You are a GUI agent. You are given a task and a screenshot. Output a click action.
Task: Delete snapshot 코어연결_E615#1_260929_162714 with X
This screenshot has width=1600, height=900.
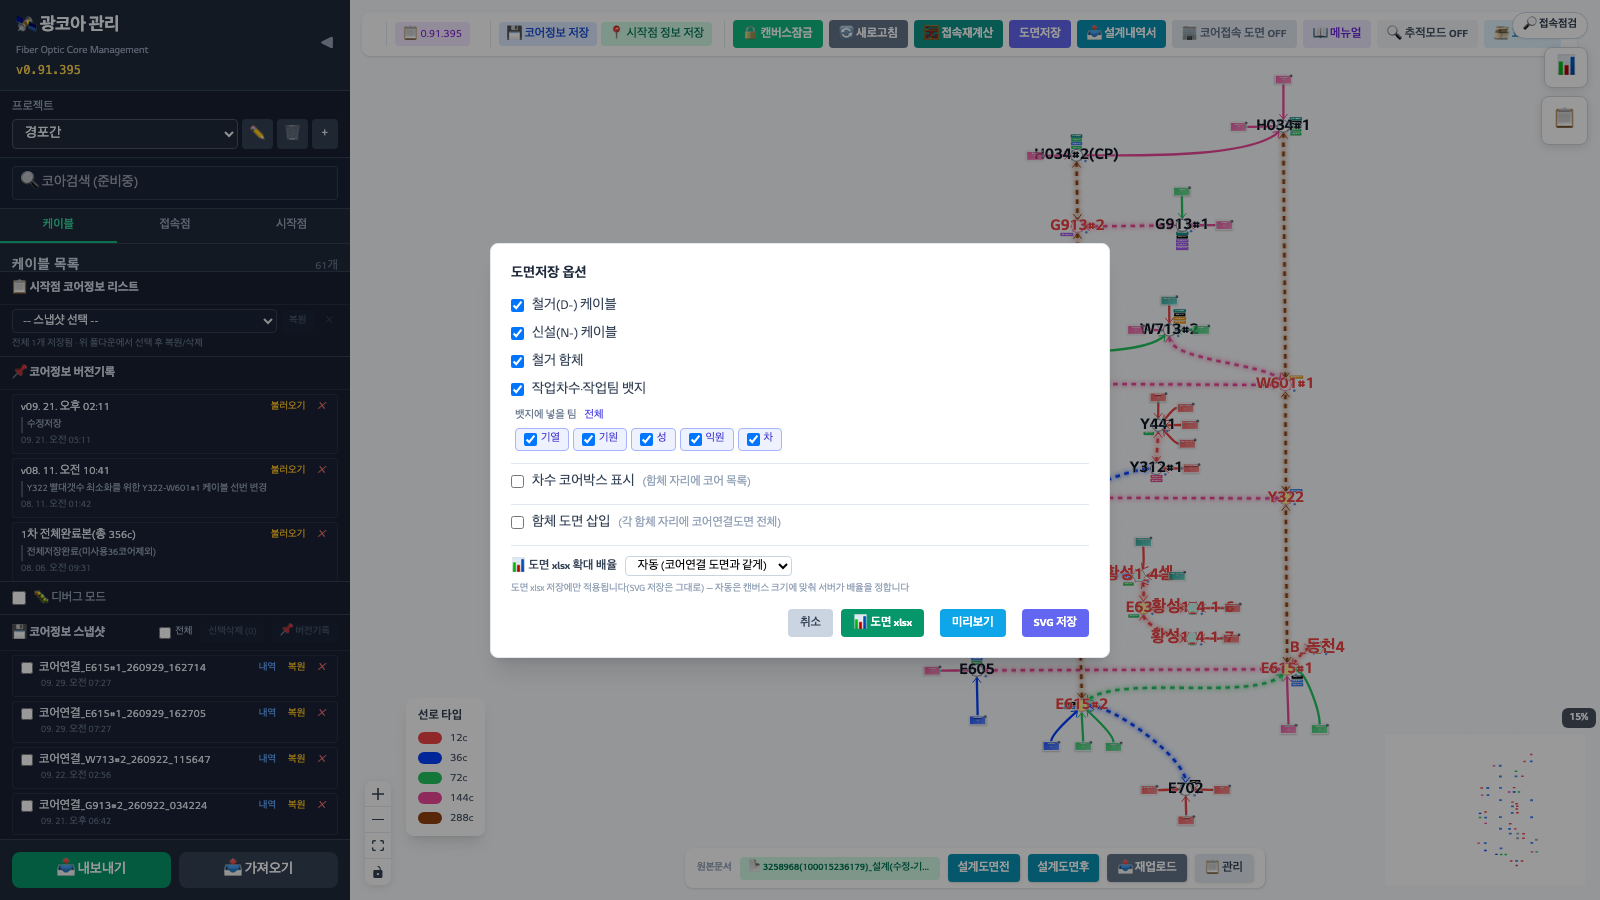pos(322,666)
